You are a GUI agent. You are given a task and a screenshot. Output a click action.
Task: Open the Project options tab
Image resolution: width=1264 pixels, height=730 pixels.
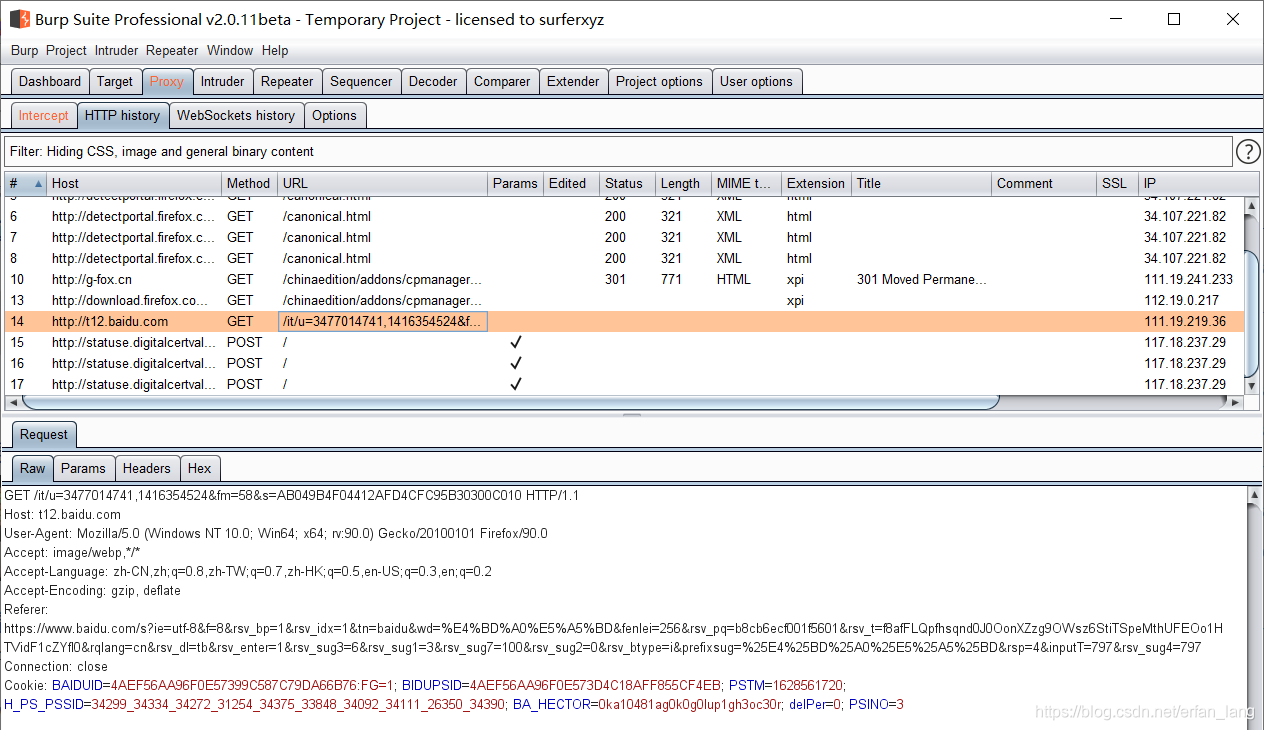659,82
